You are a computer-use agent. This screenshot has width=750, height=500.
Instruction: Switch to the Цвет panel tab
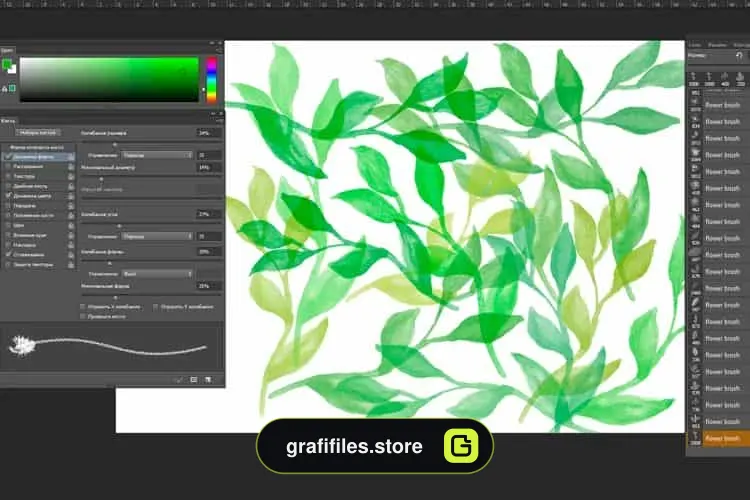tap(7, 50)
